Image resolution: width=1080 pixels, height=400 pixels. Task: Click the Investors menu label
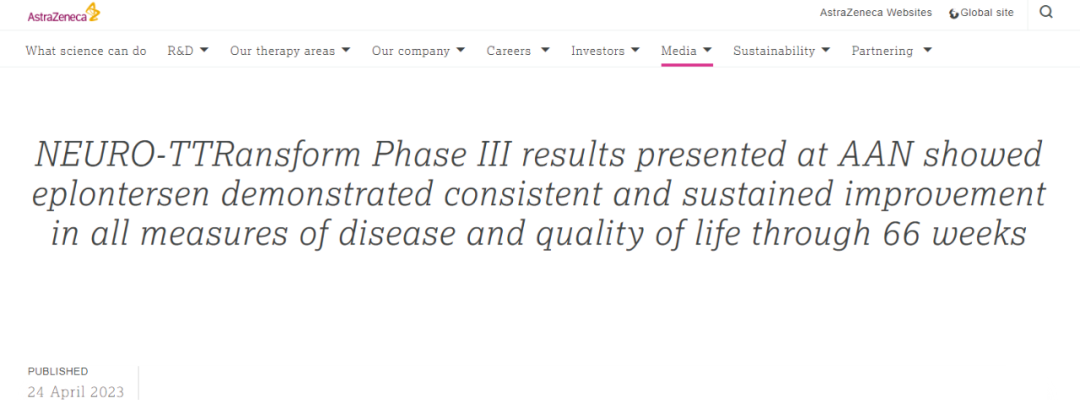point(597,51)
